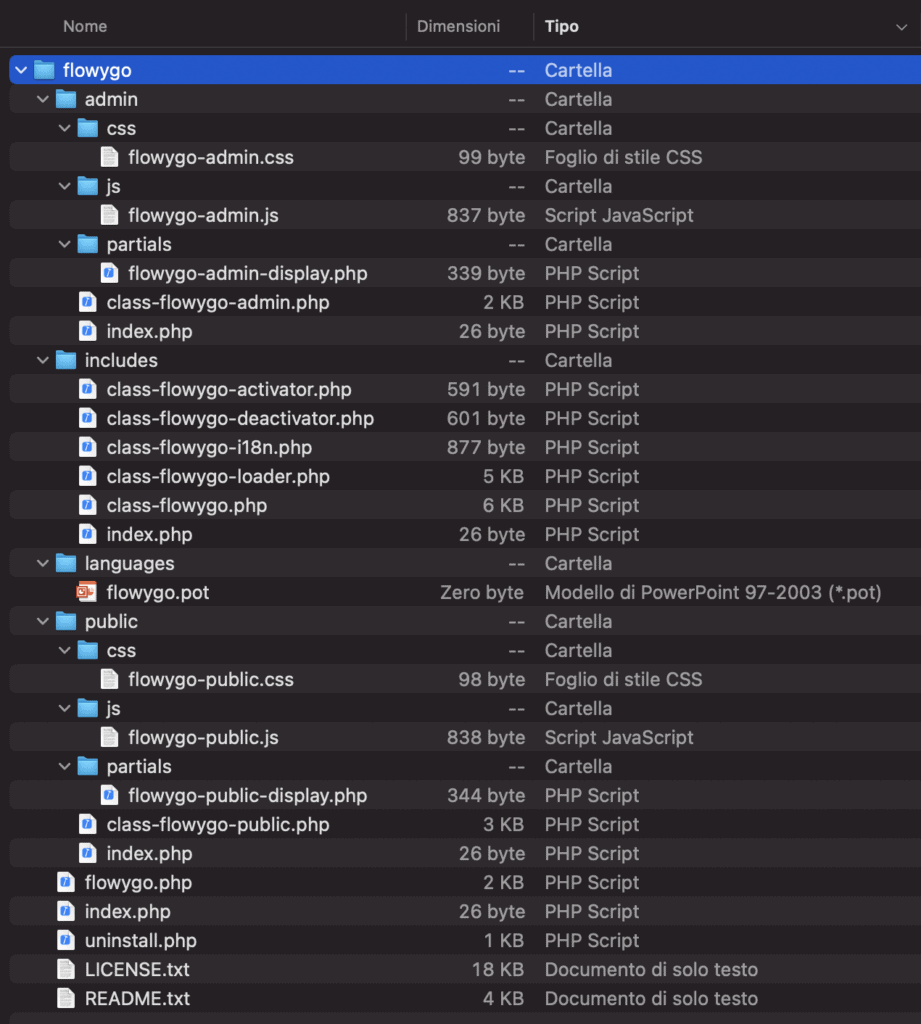Collapse the languages folder
Screen dimensions: 921x1024
[x=40, y=563]
